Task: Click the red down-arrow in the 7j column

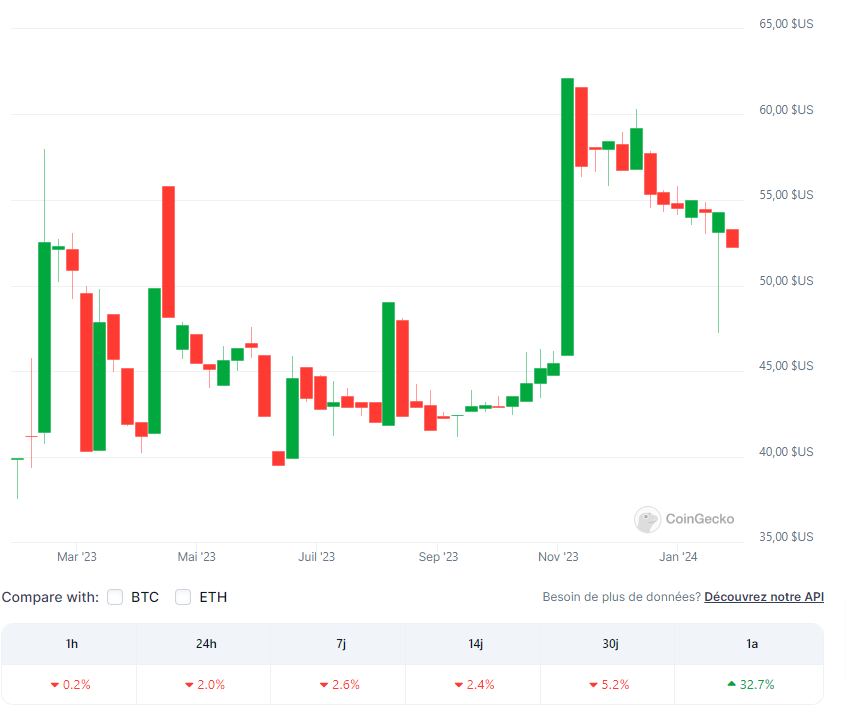Action: [x=322, y=685]
